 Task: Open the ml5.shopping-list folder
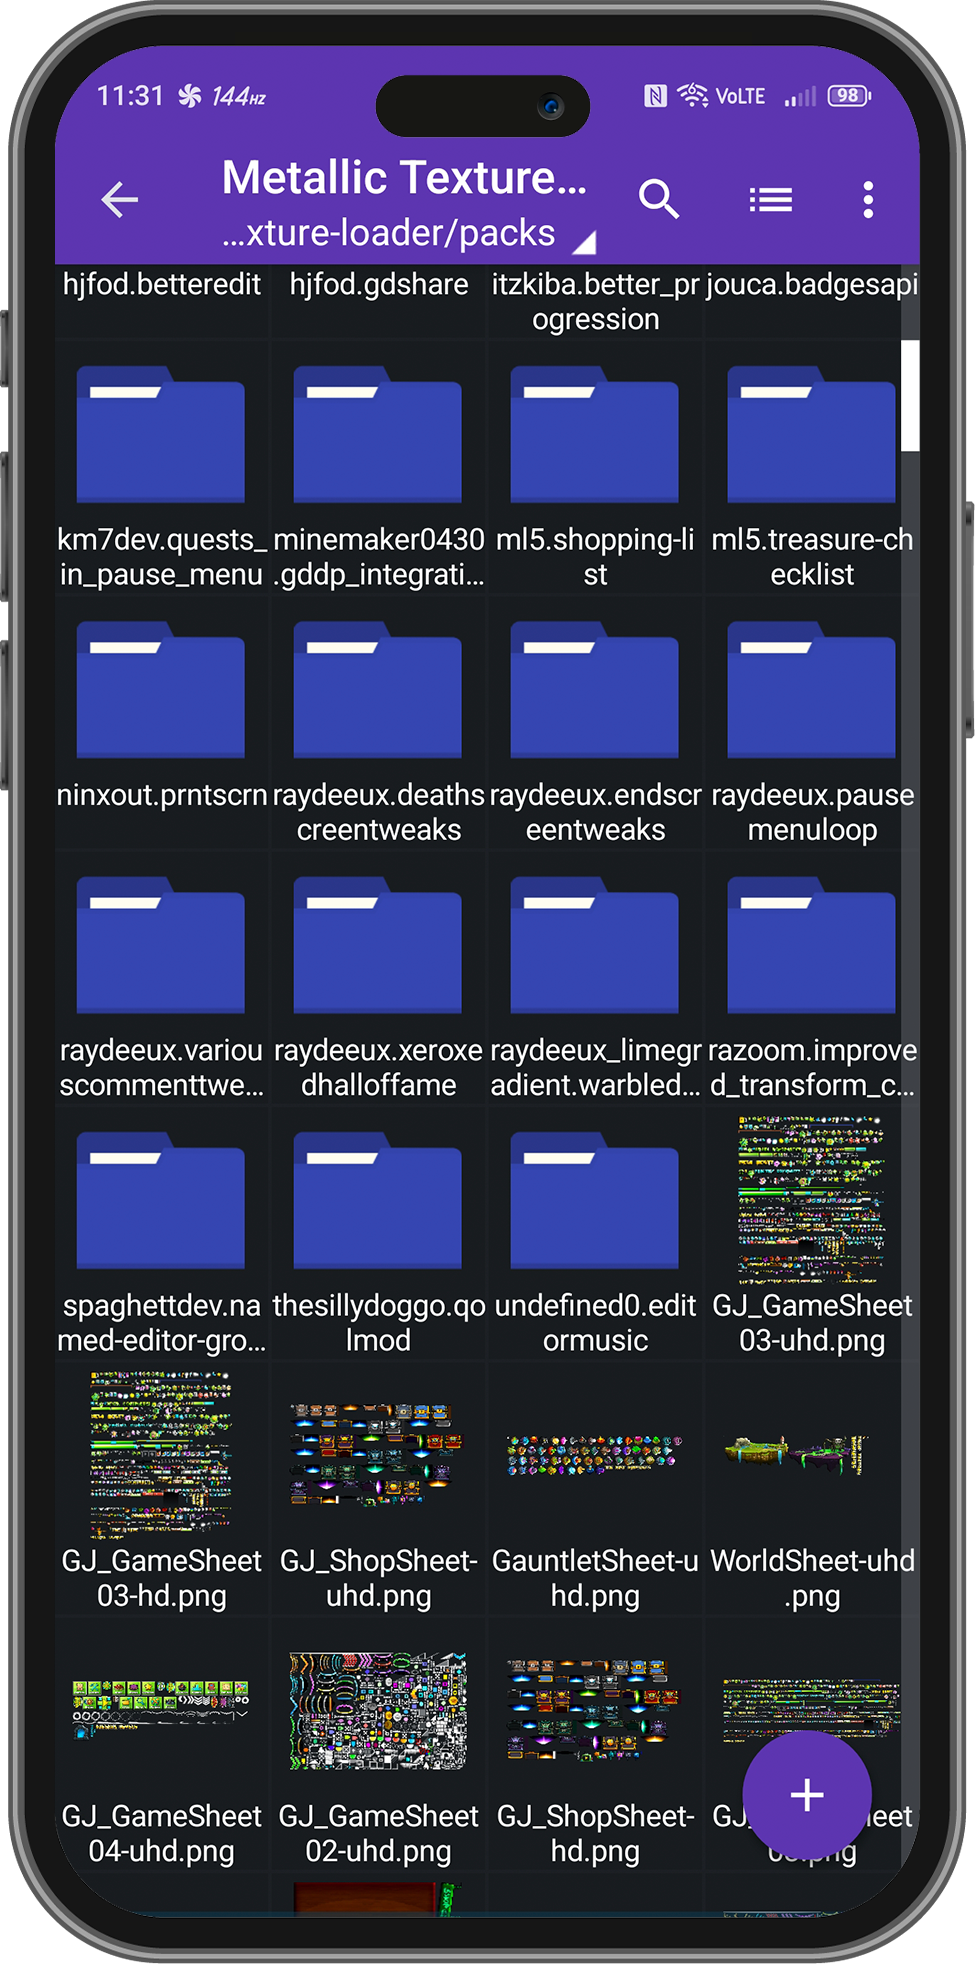pyautogui.click(x=595, y=435)
